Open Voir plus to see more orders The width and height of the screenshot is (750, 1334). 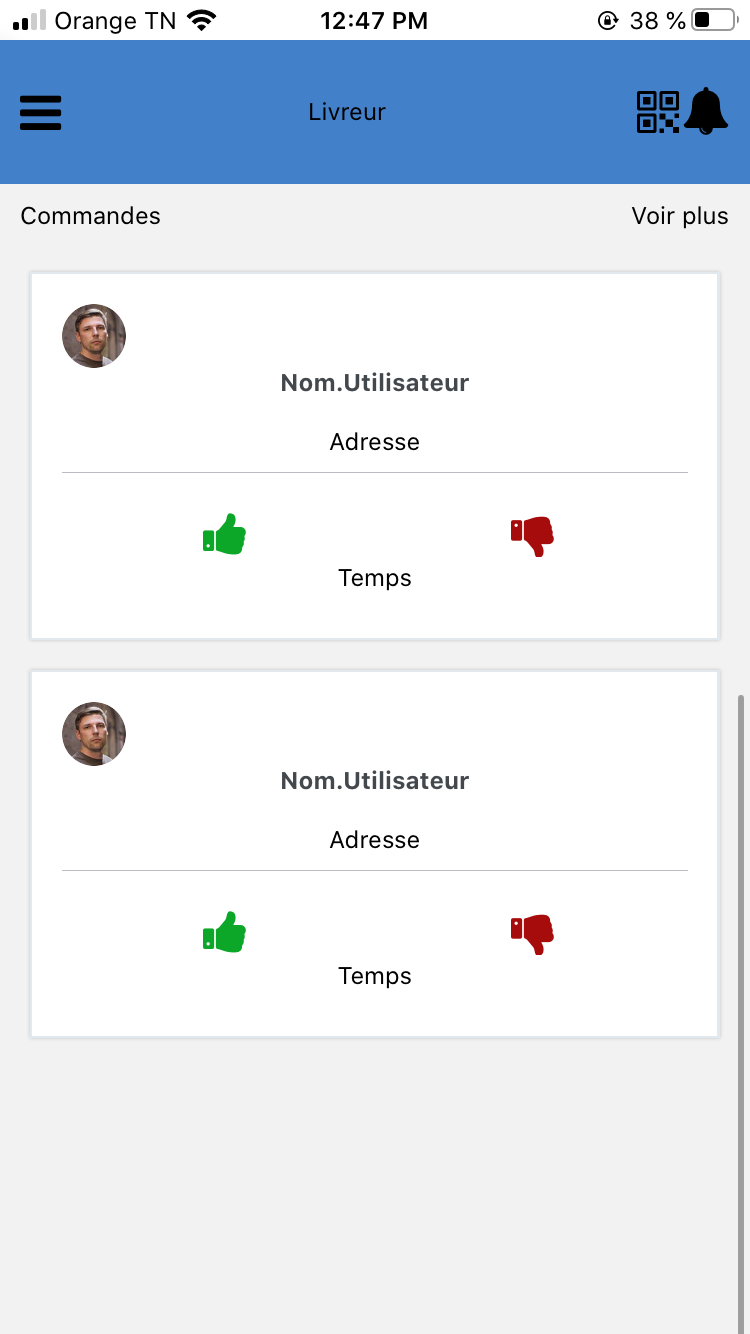[679, 216]
